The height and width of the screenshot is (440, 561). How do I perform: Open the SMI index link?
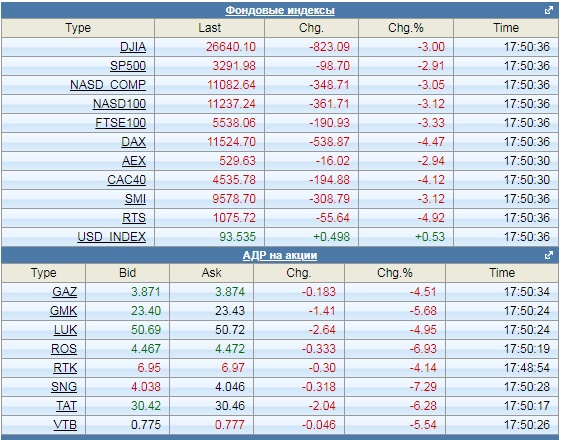136,199
